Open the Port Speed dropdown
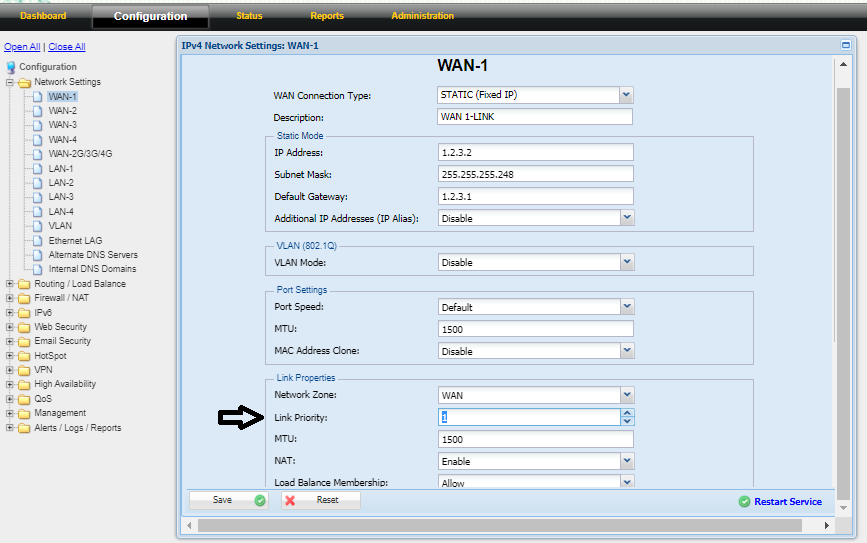Screen dimensions: 867x543 [626, 307]
